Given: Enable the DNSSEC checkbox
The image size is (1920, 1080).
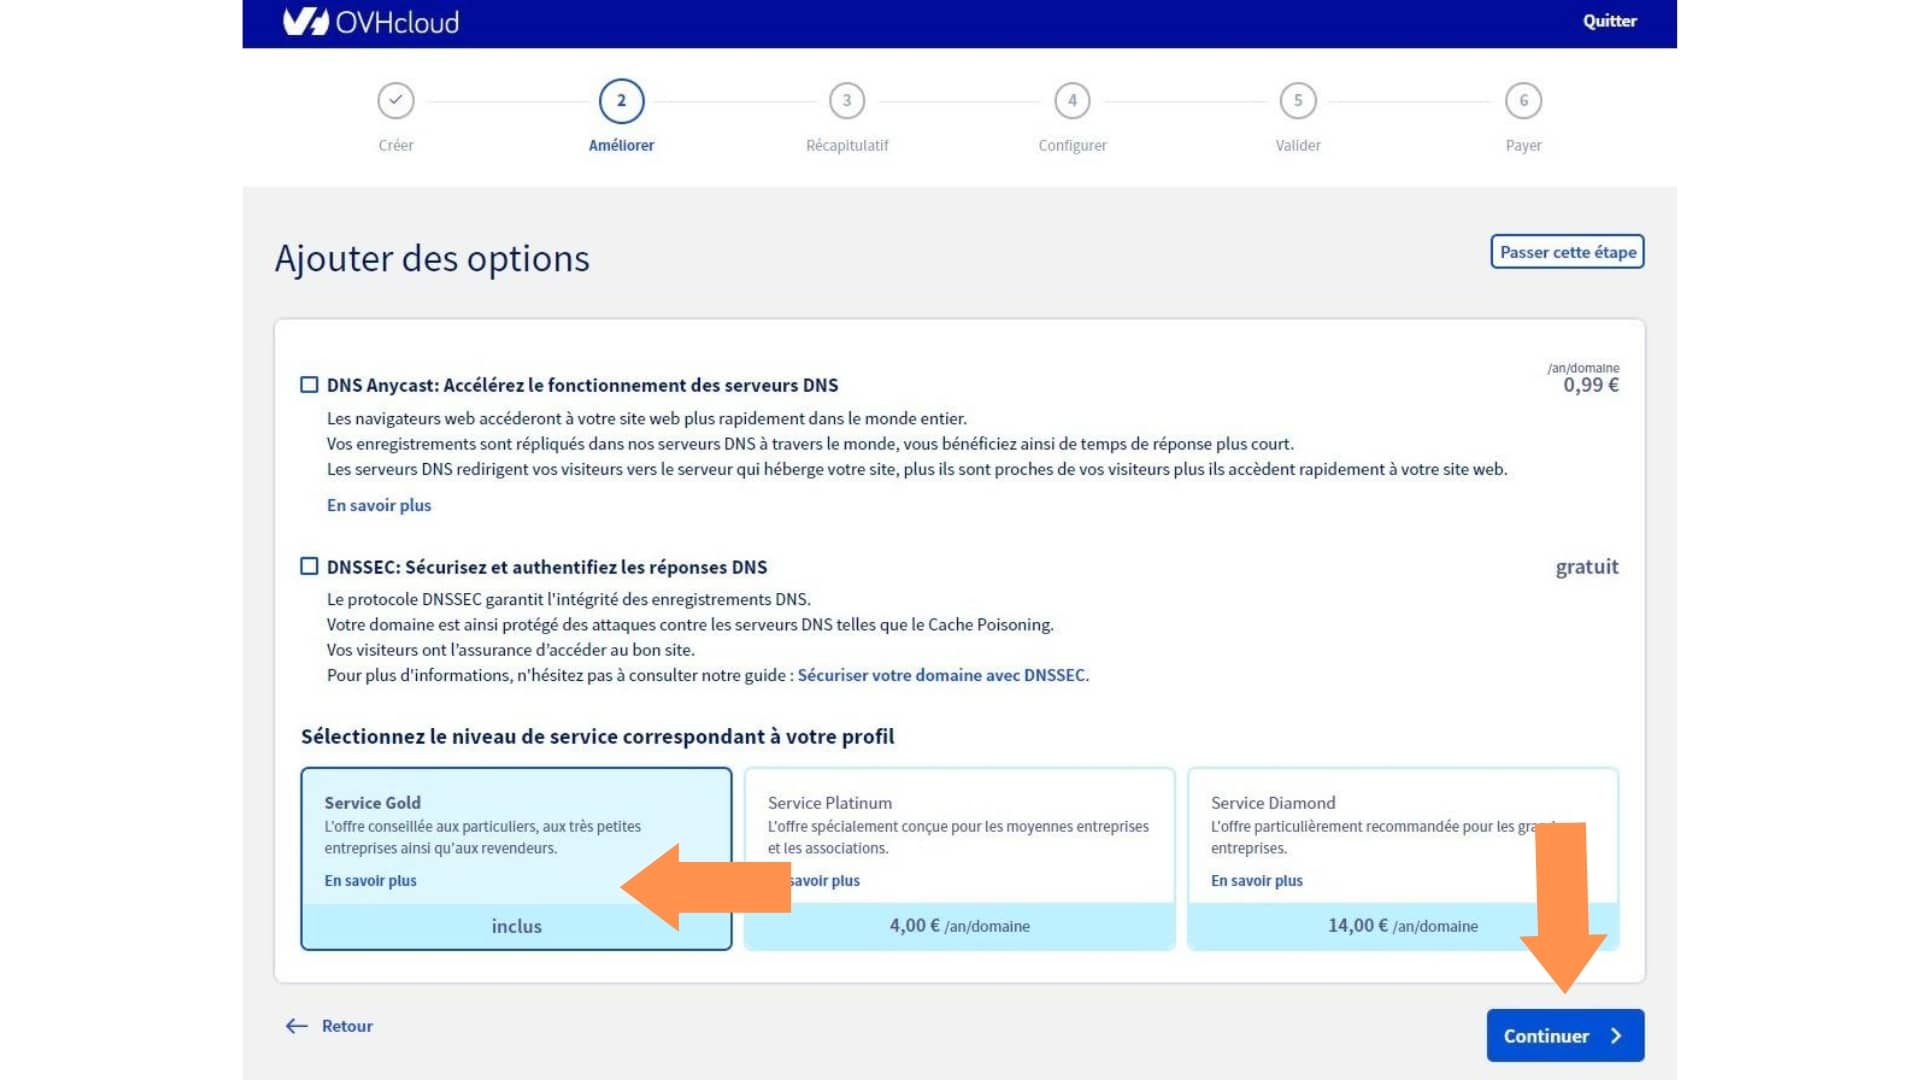Looking at the screenshot, I should tap(309, 566).
